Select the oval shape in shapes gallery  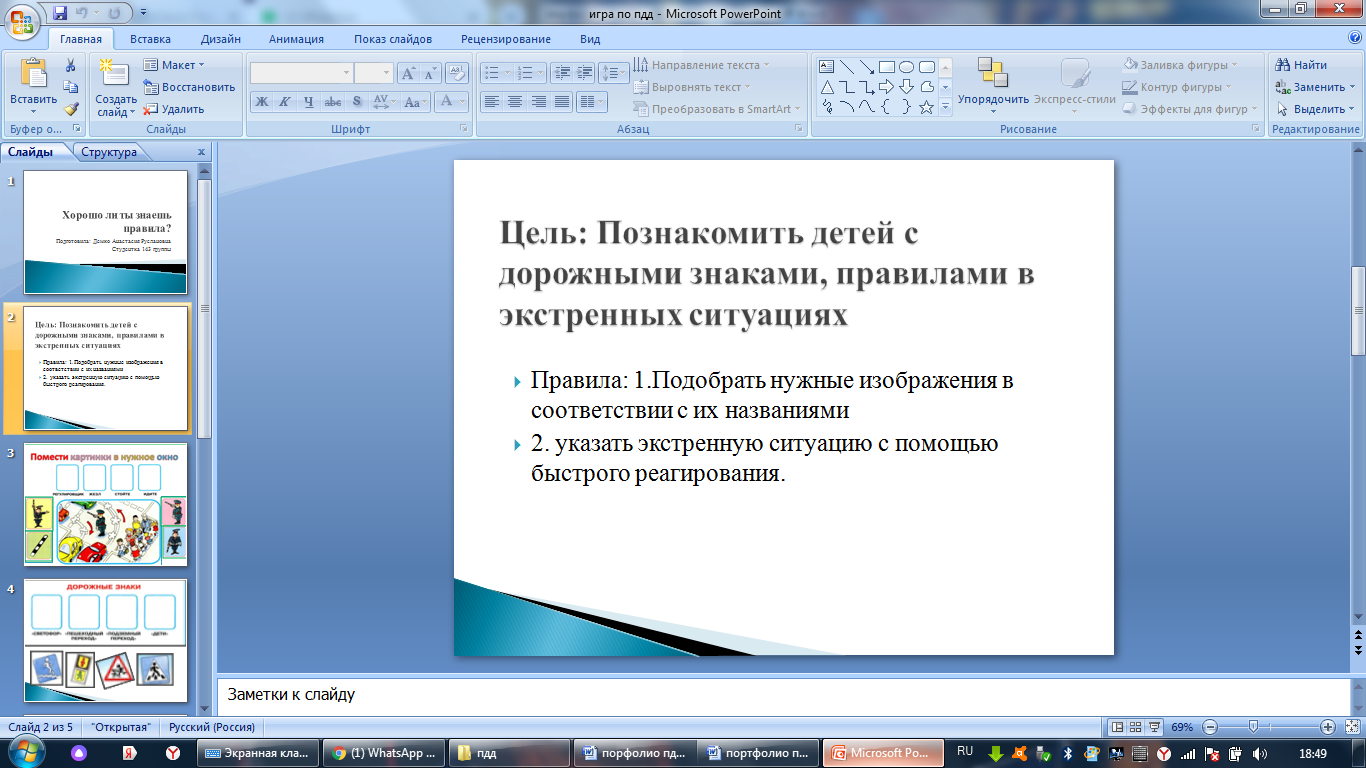coord(906,67)
